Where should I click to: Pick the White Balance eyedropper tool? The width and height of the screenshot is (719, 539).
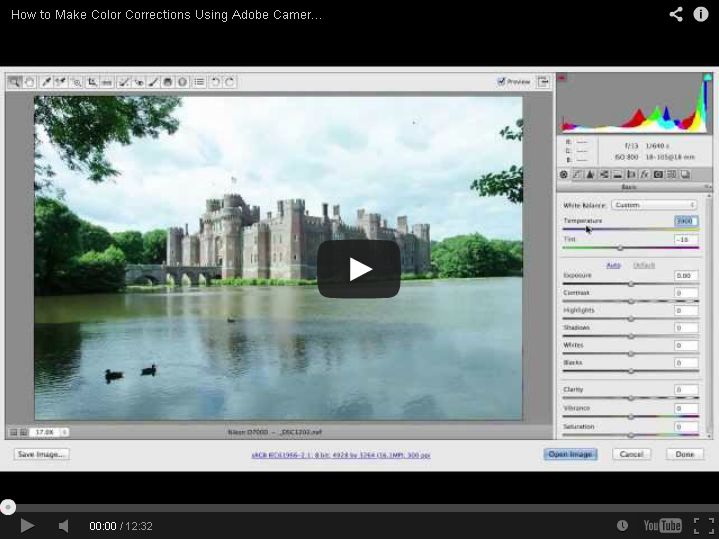pos(46,82)
